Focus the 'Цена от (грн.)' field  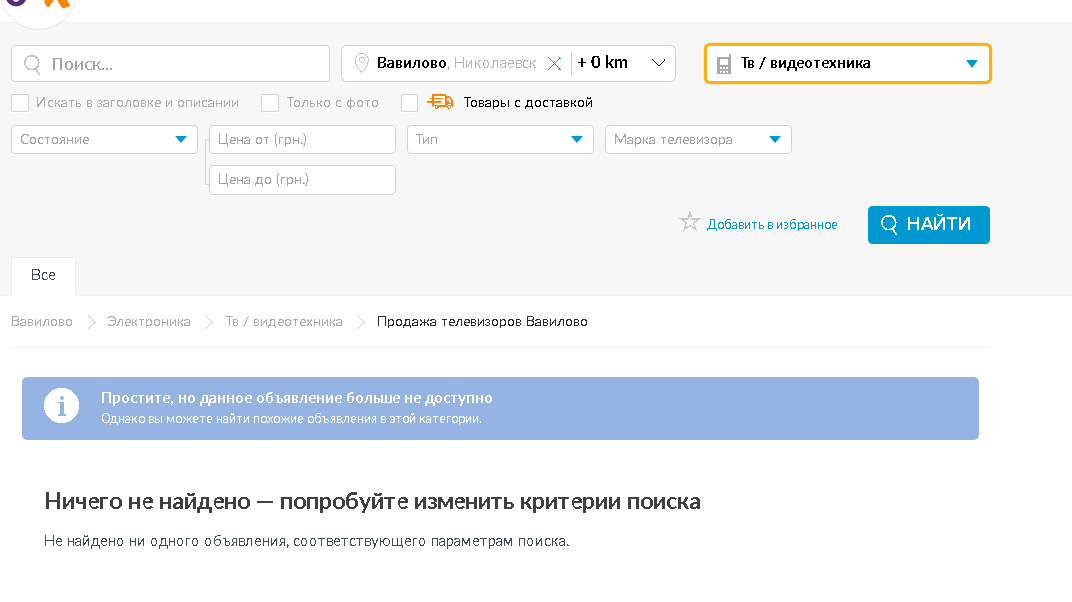click(x=302, y=140)
